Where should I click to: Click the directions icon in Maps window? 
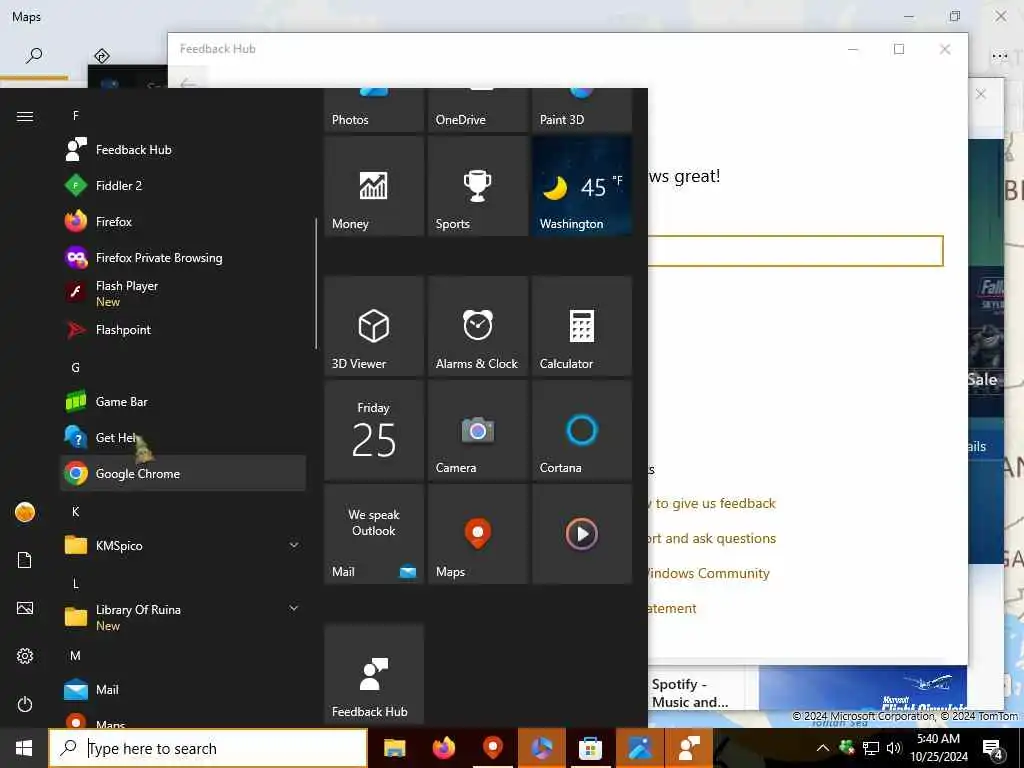point(101,56)
